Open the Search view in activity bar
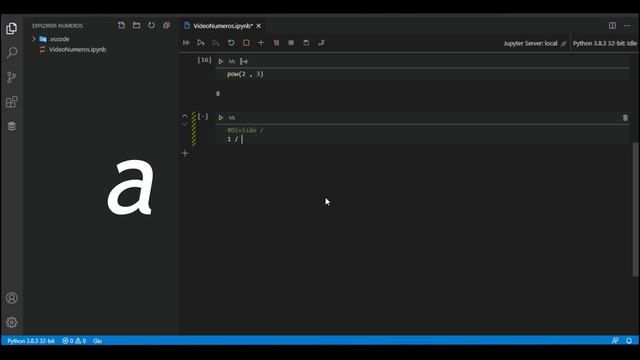Image resolution: width=640 pixels, height=360 pixels. 11,53
